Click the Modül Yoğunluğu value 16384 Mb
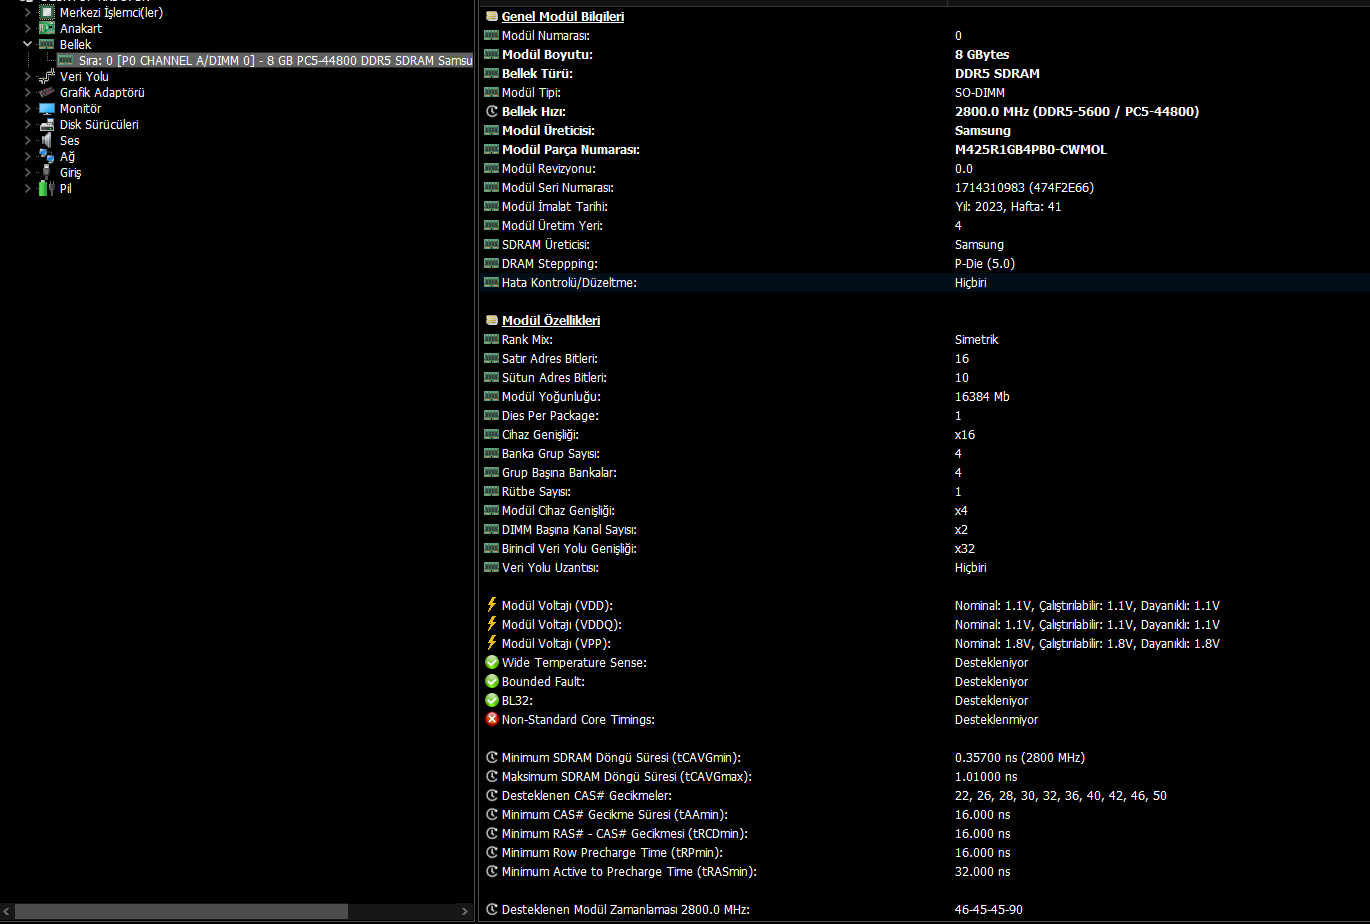 [x=982, y=397]
